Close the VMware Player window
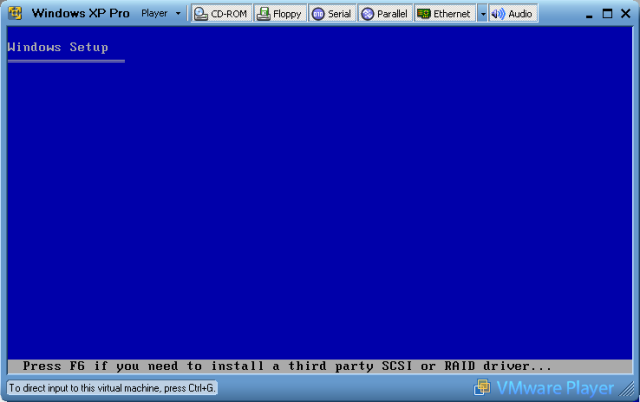Image resolution: width=640 pixels, height=402 pixels. point(626,13)
